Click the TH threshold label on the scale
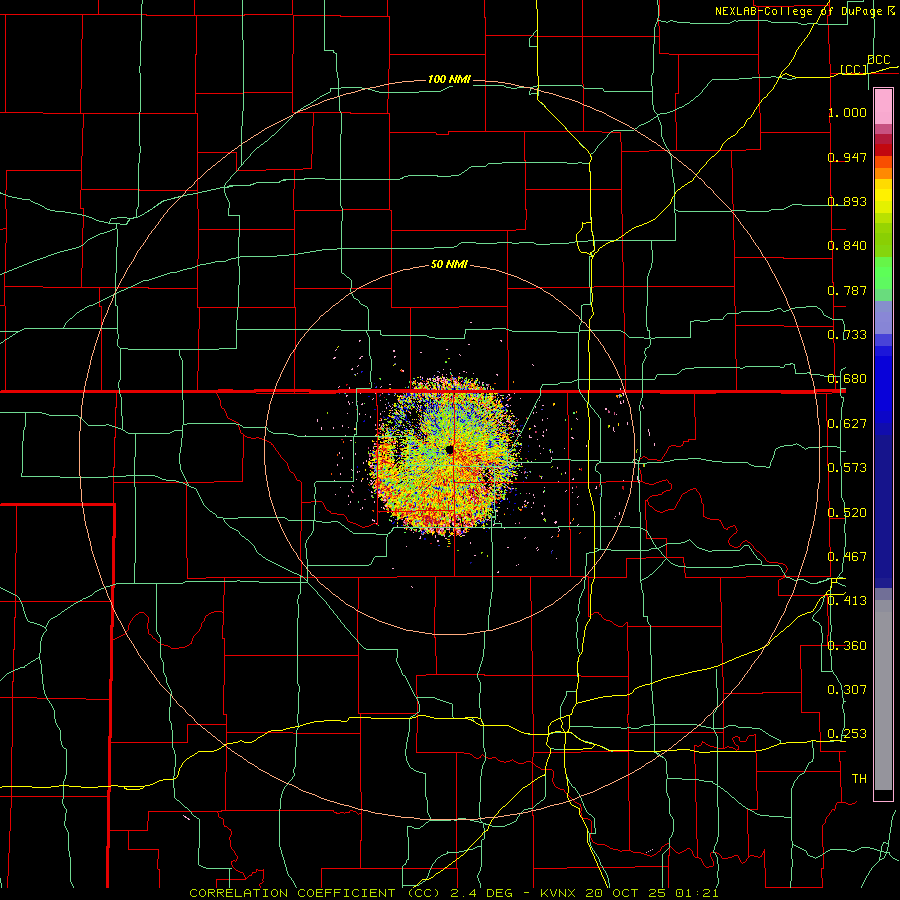900x900 pixels. coord(859,779)
